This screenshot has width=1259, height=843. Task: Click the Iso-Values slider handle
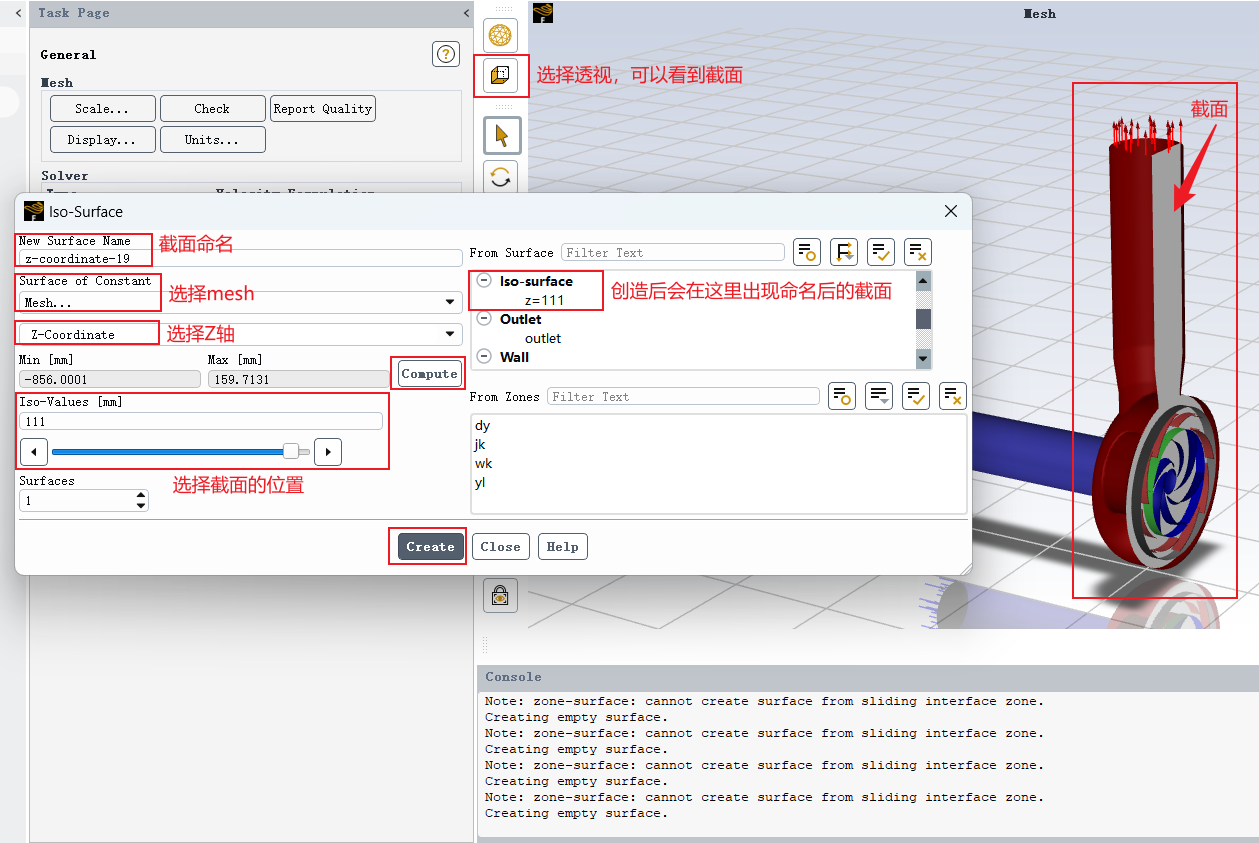pos(291,451)
